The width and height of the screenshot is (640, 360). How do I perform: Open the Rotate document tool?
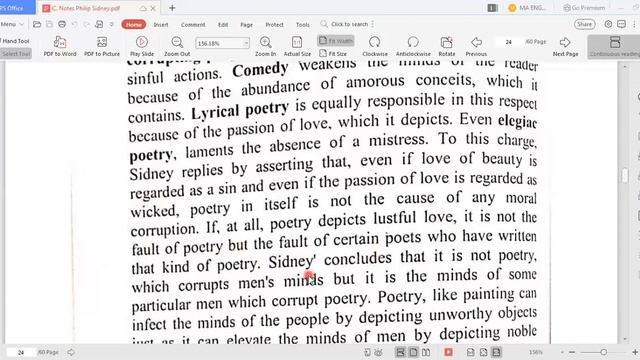447,46
